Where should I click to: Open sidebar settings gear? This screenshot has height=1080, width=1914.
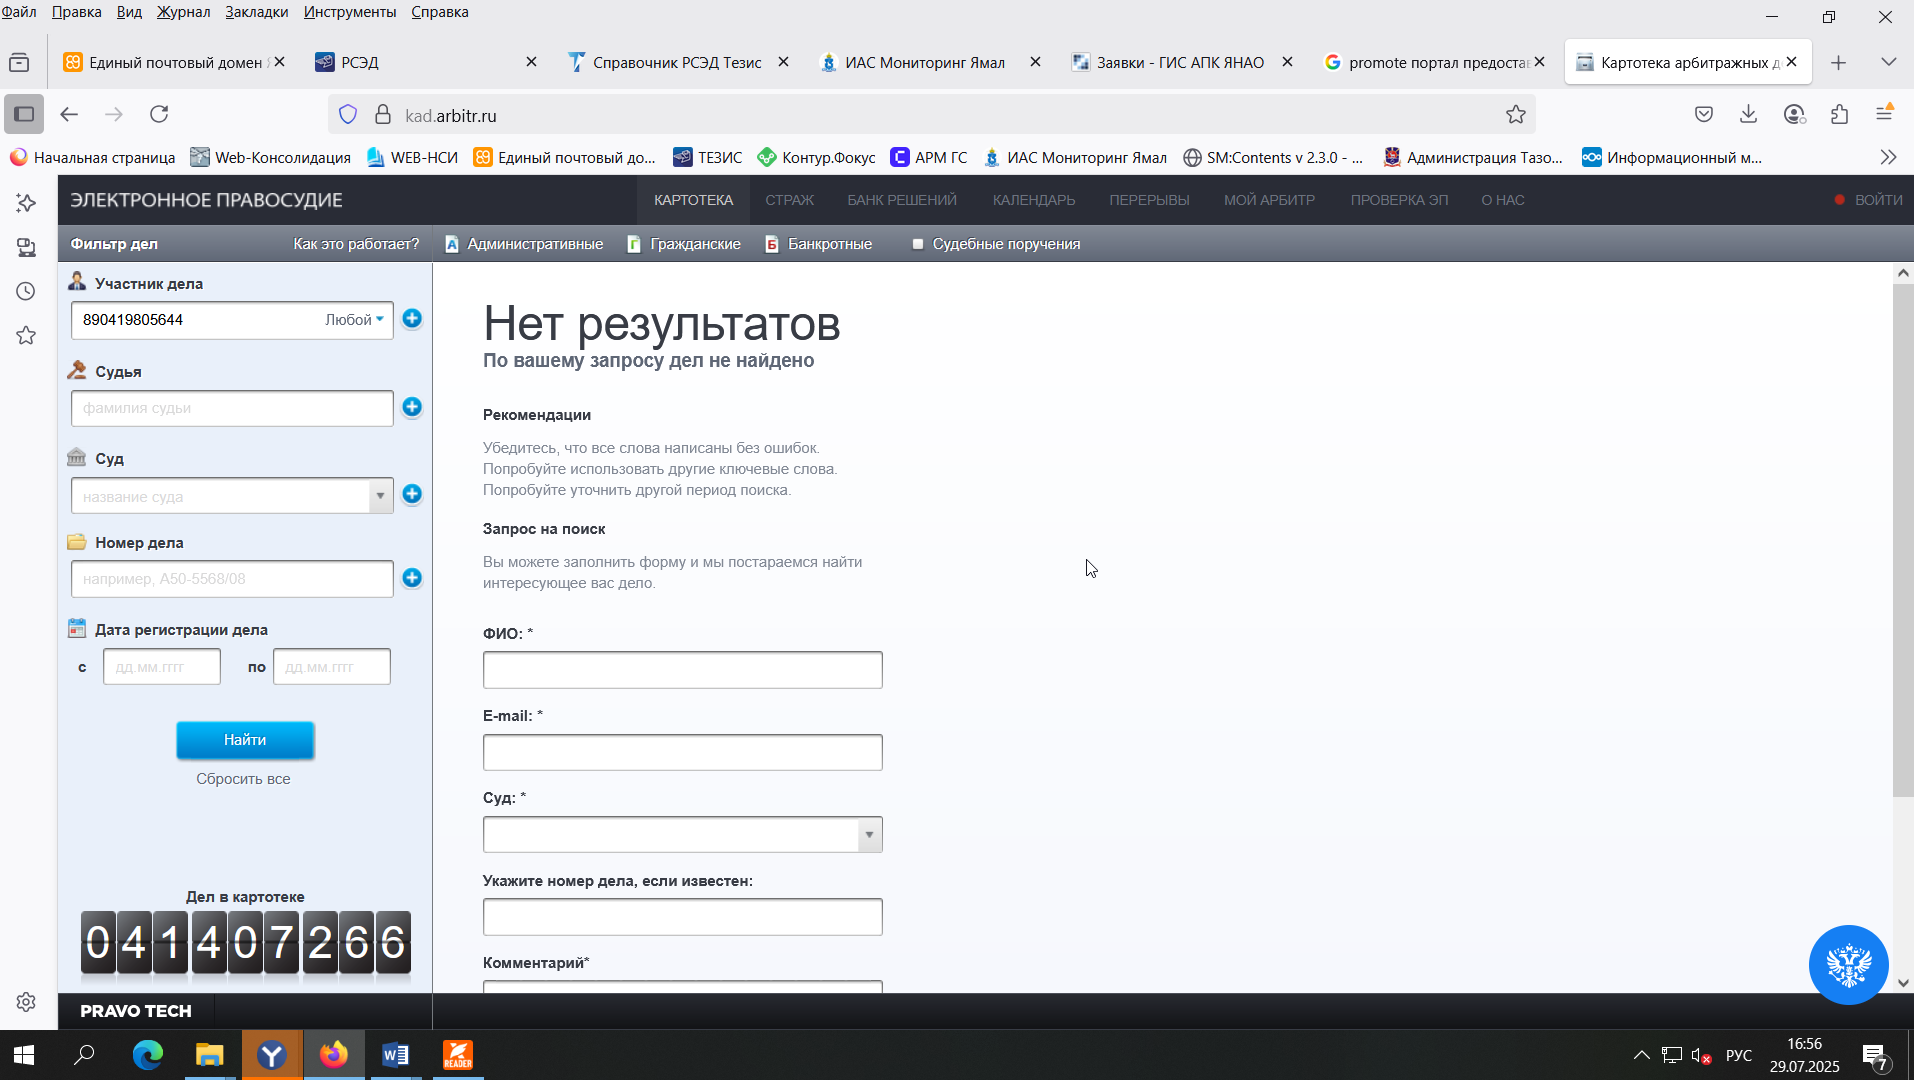coord(26,1002)
